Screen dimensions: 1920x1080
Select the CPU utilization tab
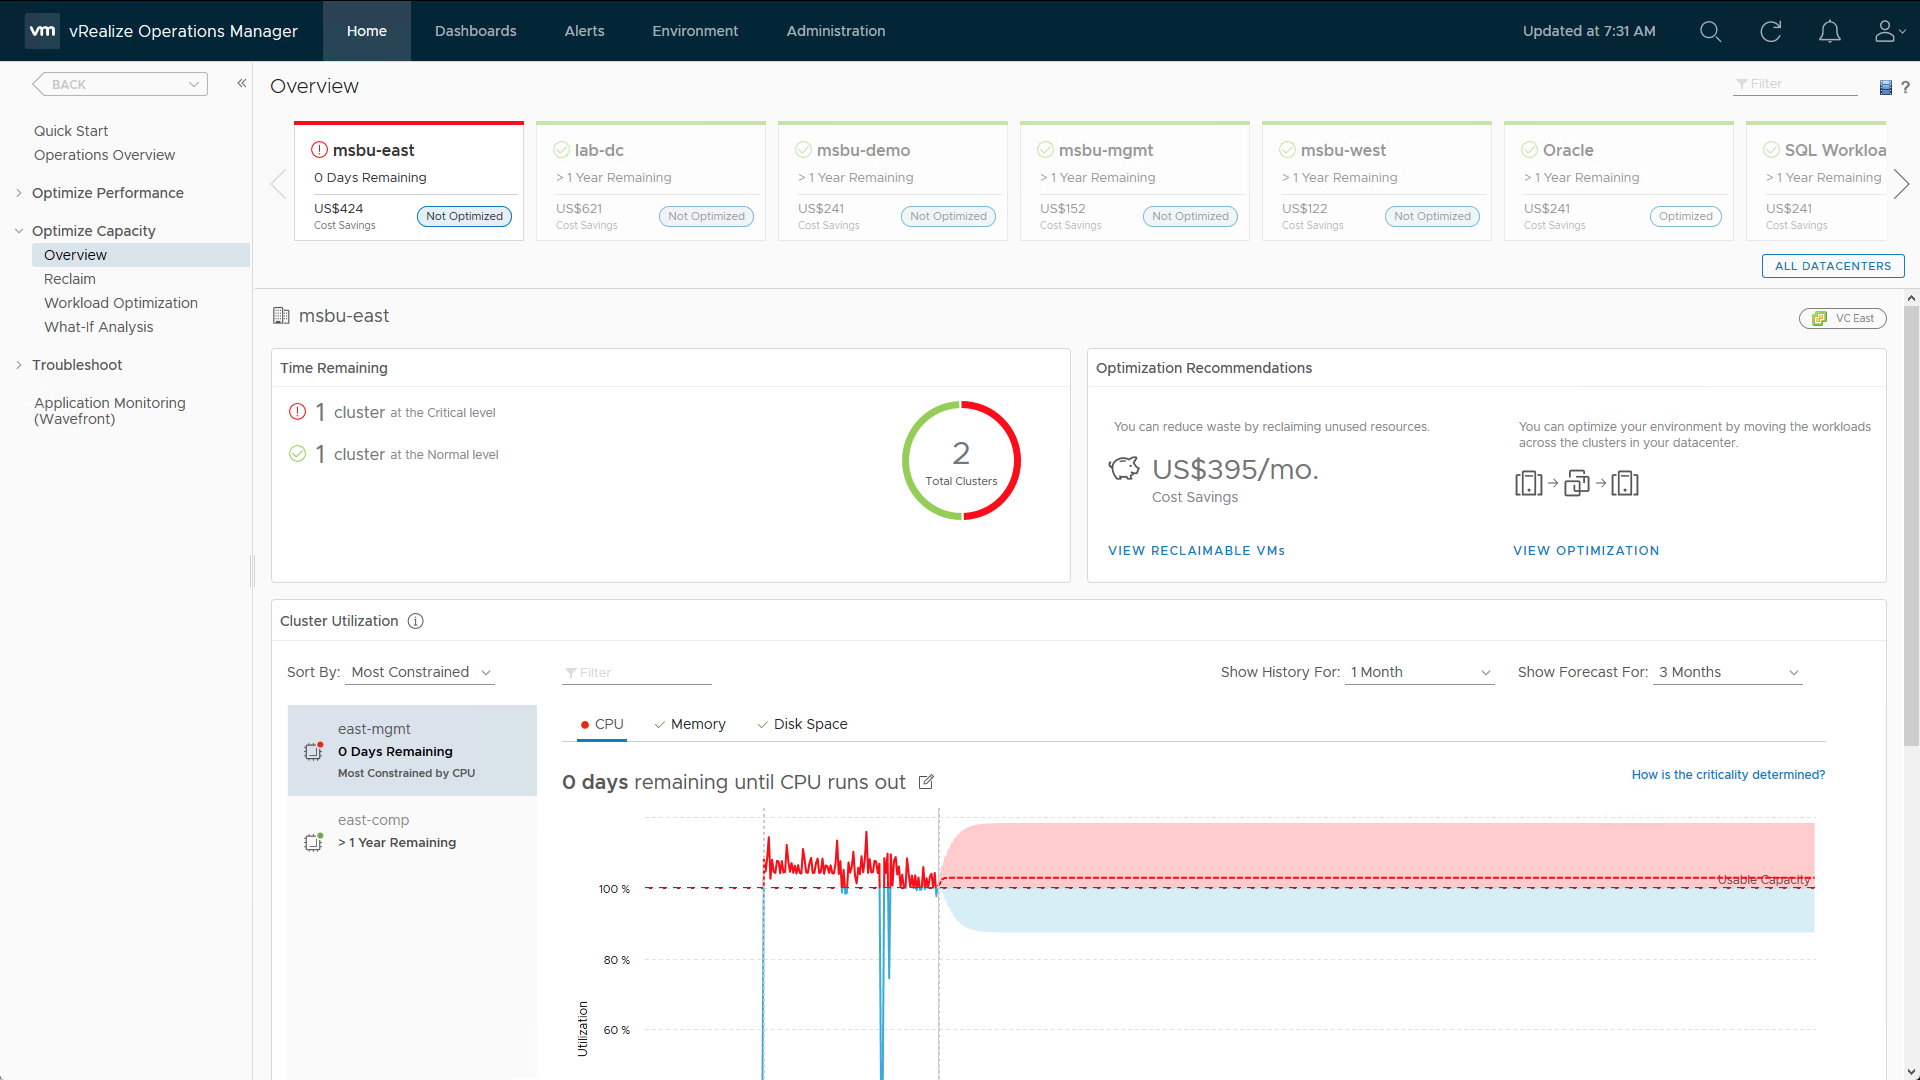[601, 724]
